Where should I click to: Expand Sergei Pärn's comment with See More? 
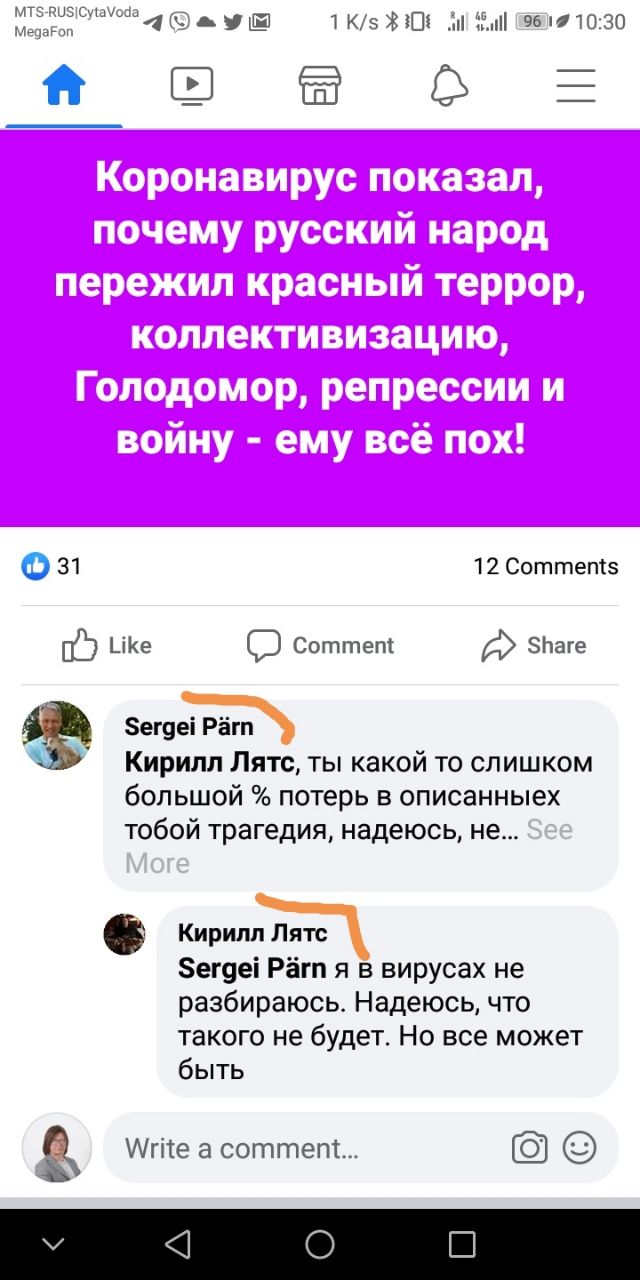[350, 846]
